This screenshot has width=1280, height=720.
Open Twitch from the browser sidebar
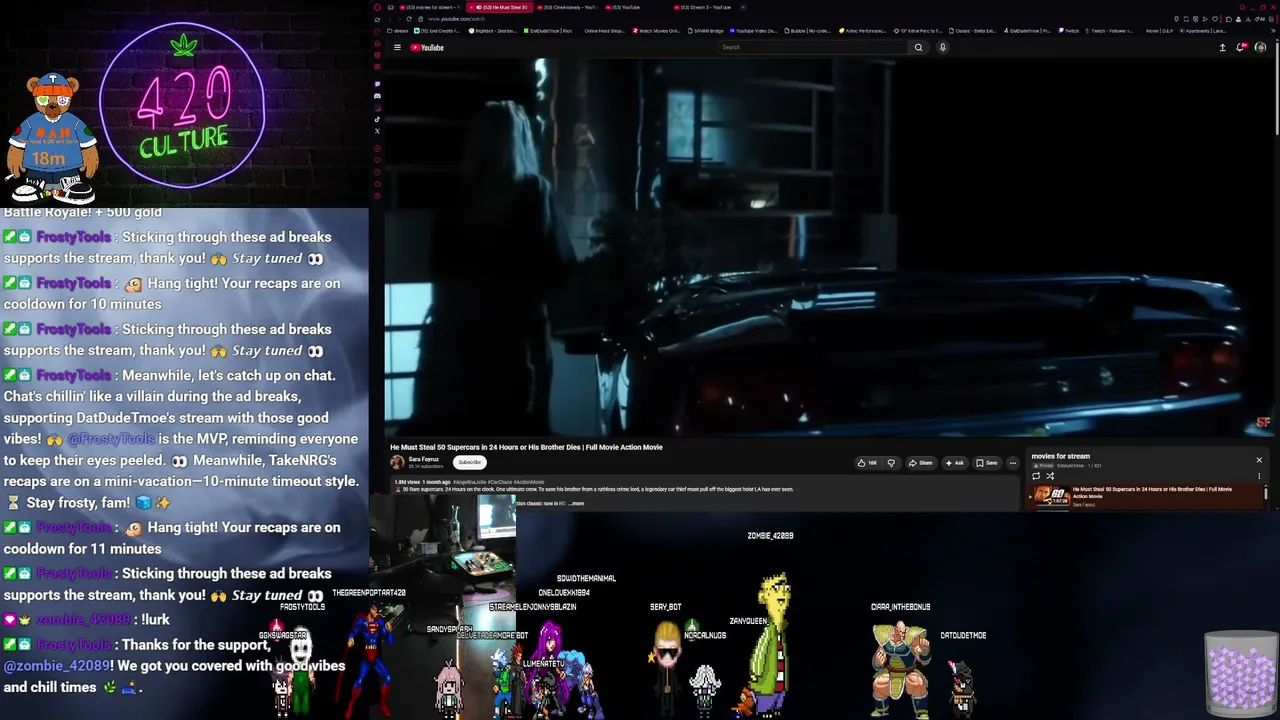pyautogui.click(x=377, y=85)
